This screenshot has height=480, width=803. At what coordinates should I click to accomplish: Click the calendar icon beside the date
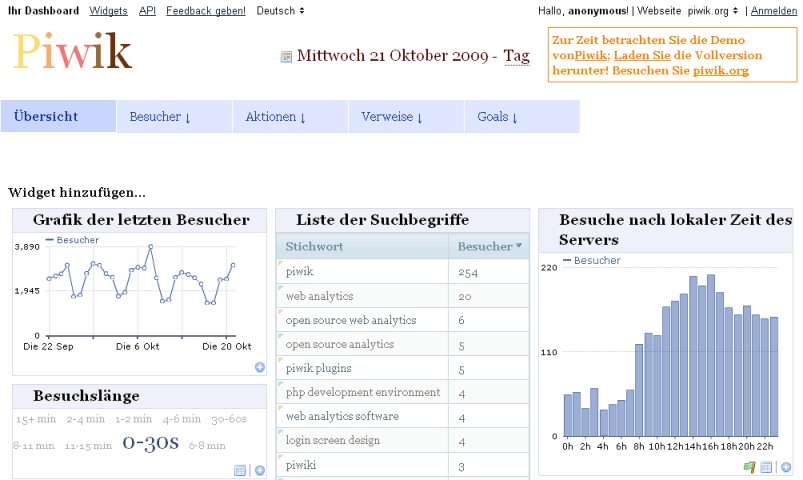[x=286, y=57]
